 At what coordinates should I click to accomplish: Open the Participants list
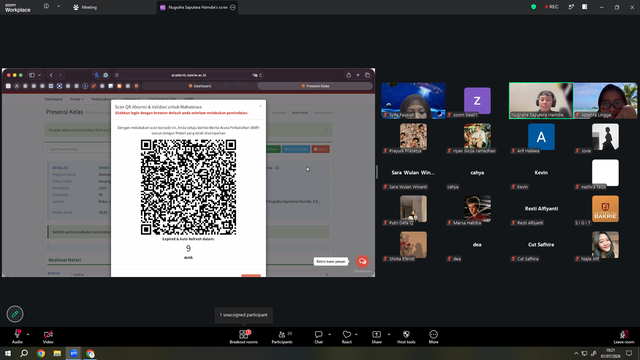click(282, 337)
